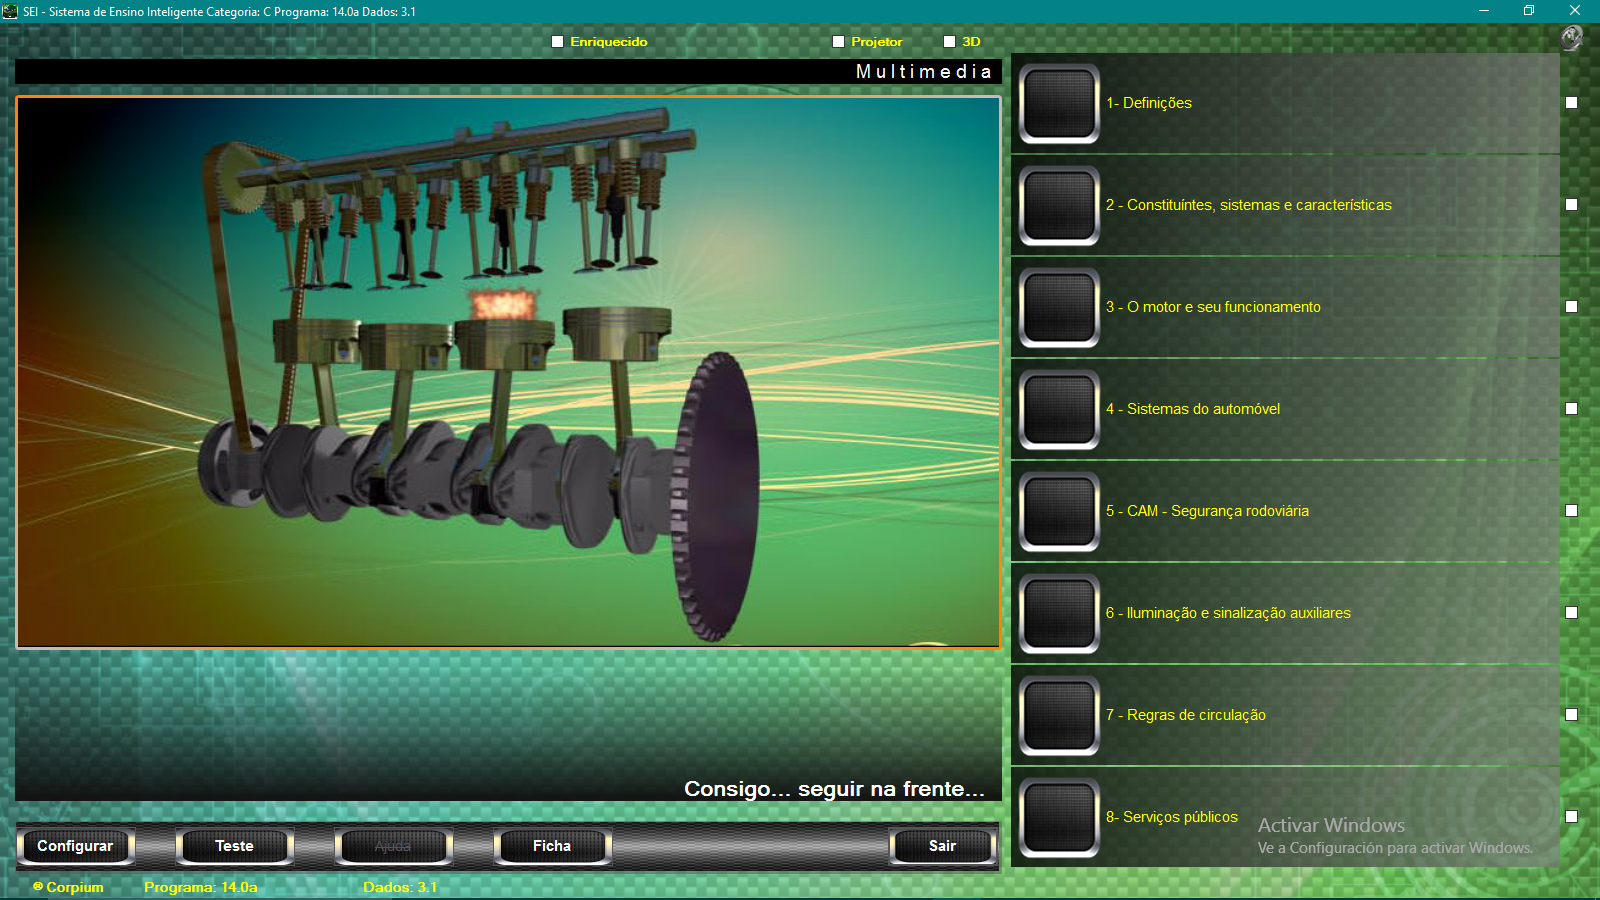This screenshot has height=900, width=1600.
Task: Select the Regras de circulação chapter icon
Action: [1059, 716]
